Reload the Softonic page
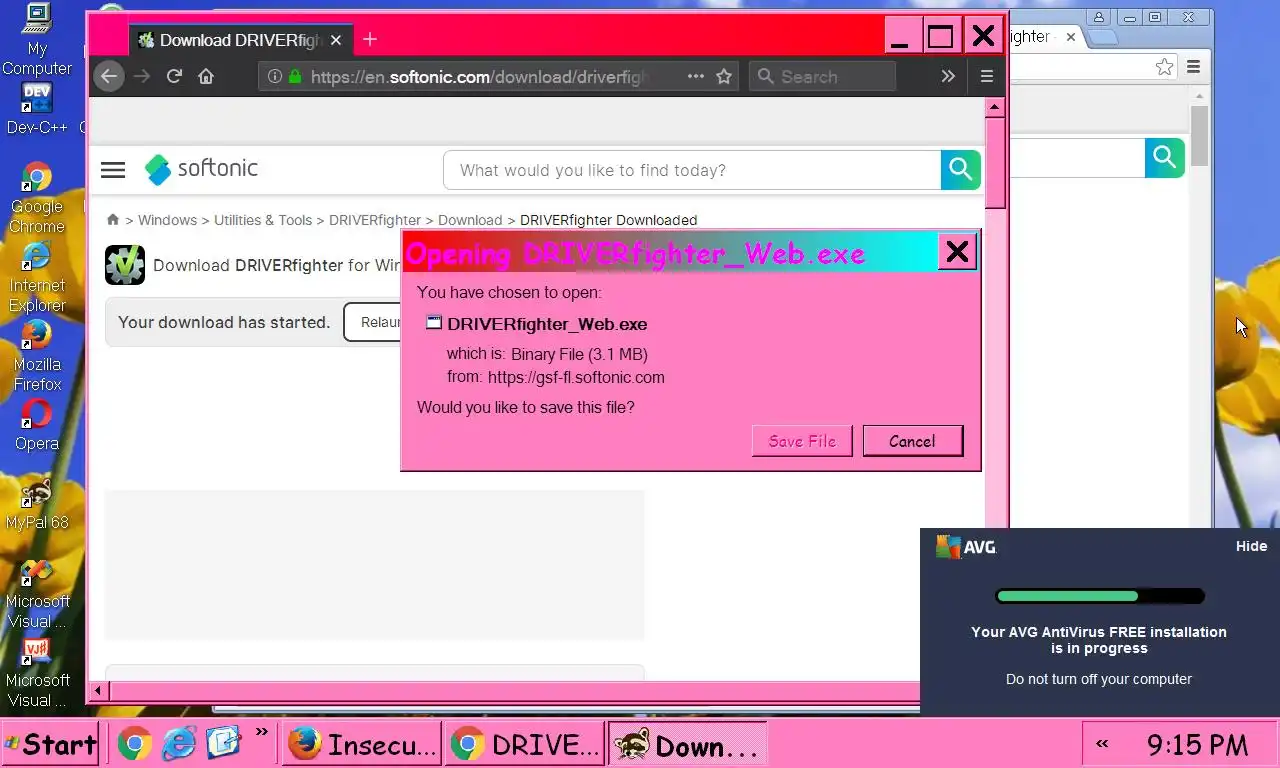 point(174,76)
